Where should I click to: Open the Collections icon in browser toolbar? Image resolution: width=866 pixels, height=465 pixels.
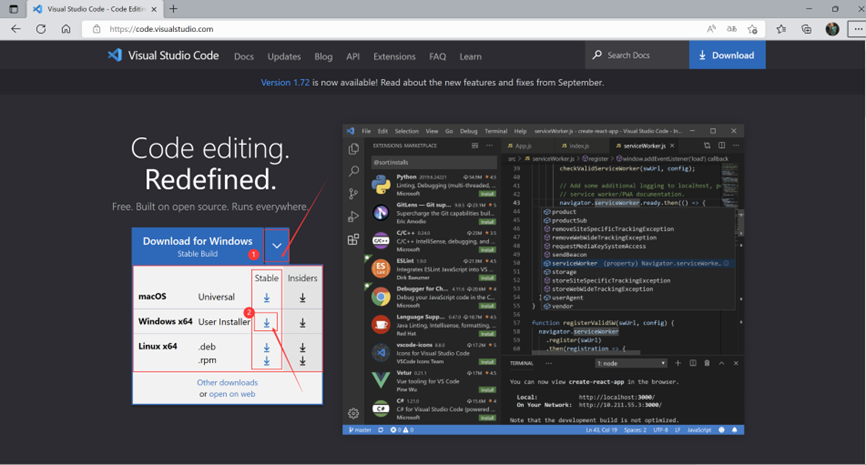pyautogui.click(x=806, y=29)
